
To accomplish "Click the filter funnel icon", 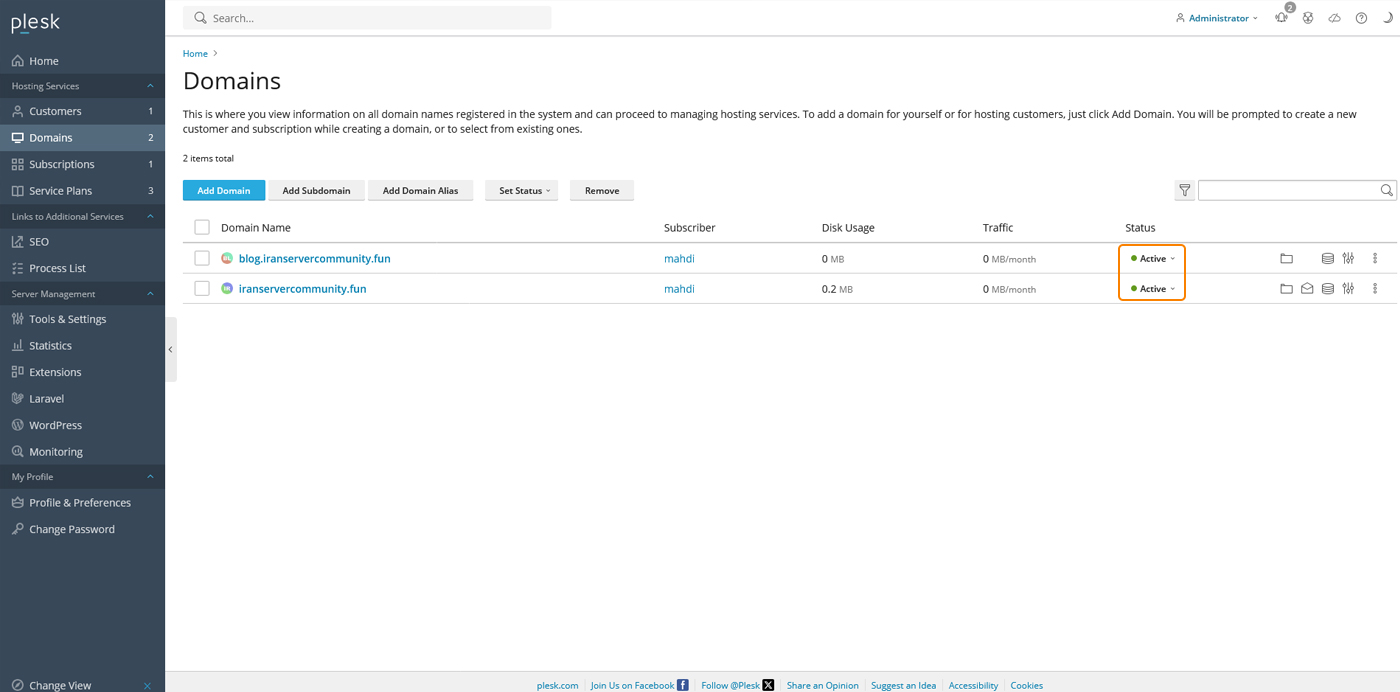I will (1184, 190).
